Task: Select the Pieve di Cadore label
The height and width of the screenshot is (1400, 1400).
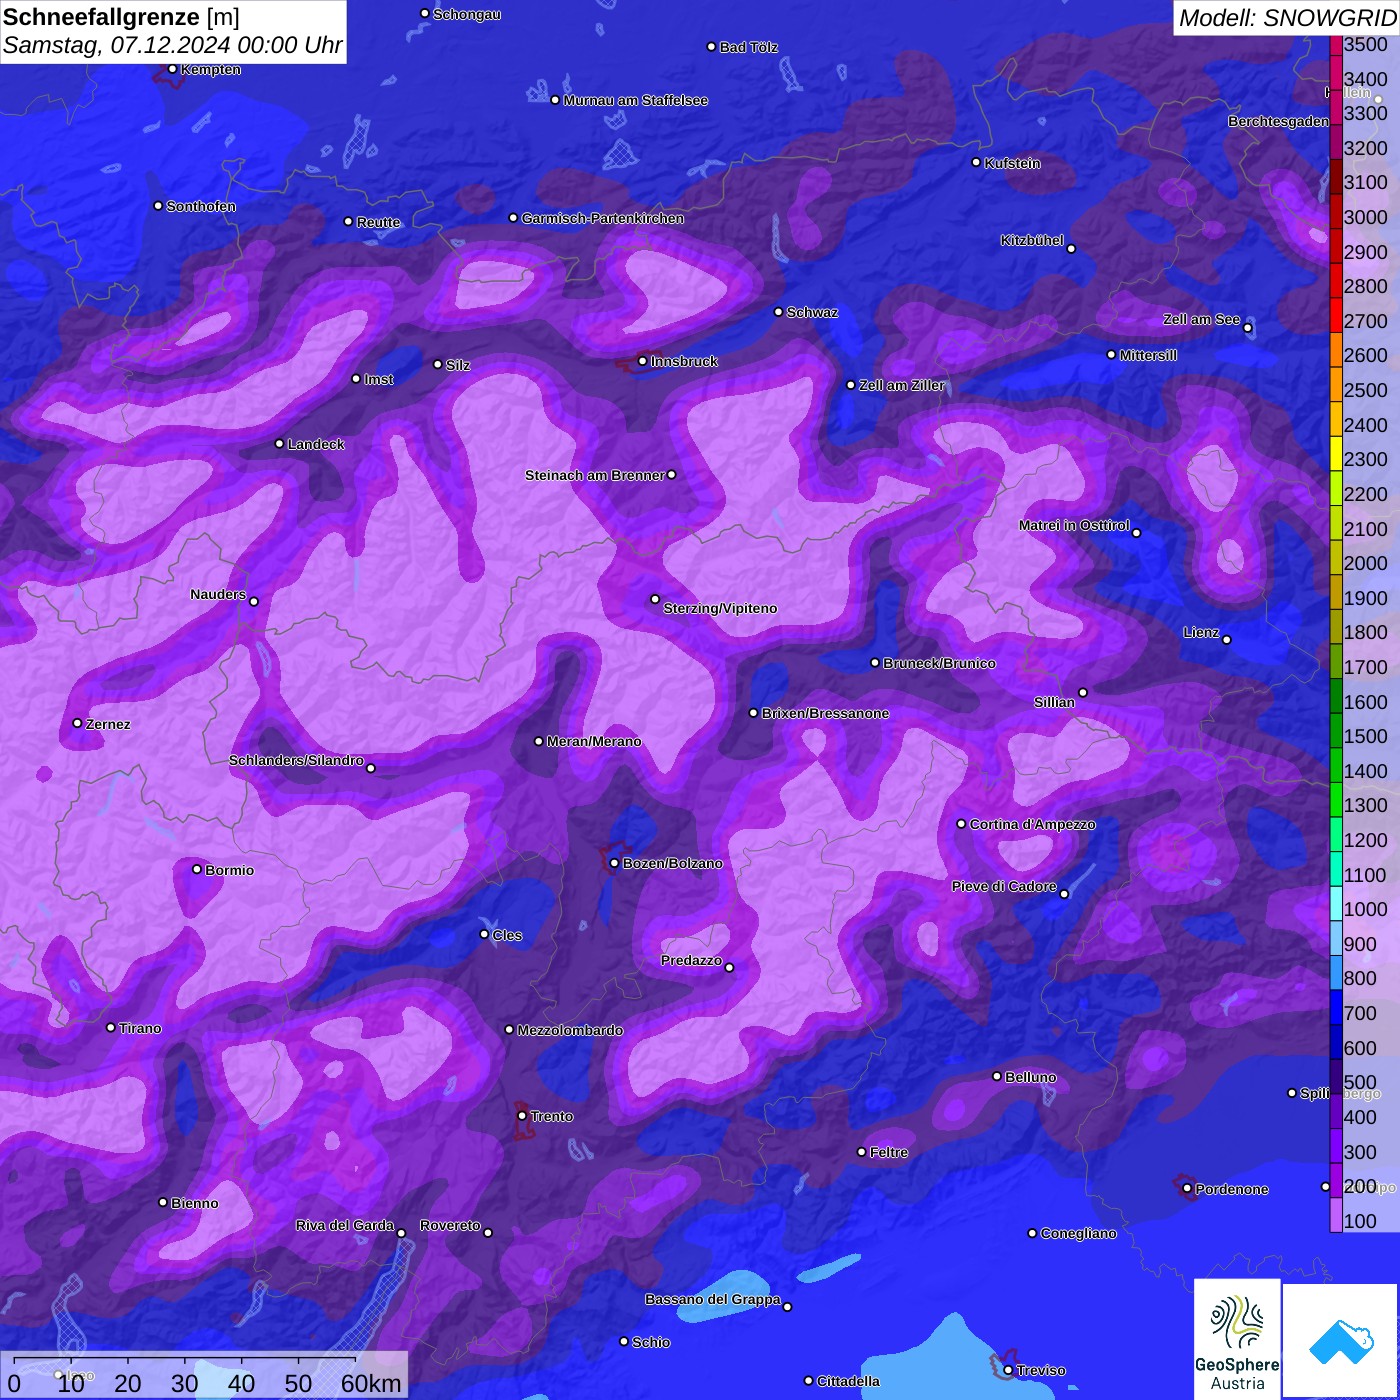Action: click(1004, 886)
